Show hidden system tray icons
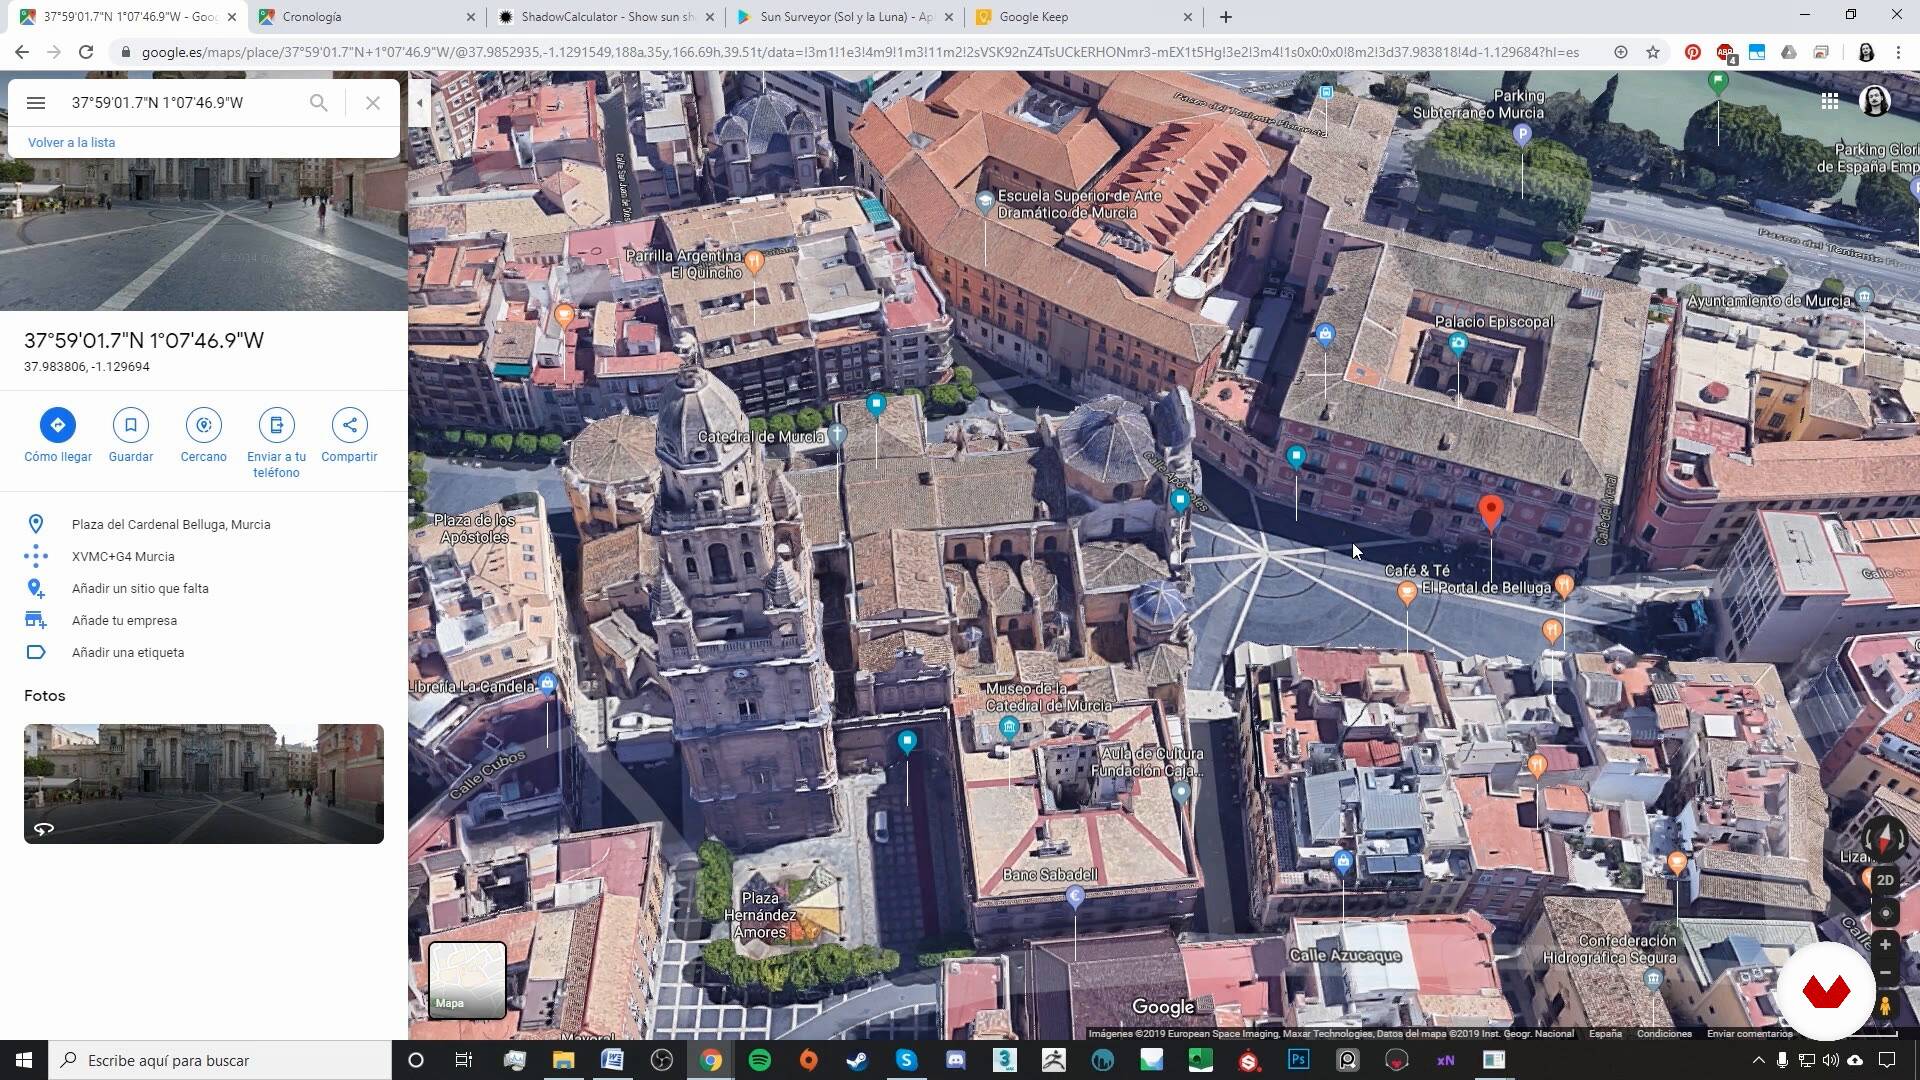The image size is (1920, 1080). click(1759, 1060)
